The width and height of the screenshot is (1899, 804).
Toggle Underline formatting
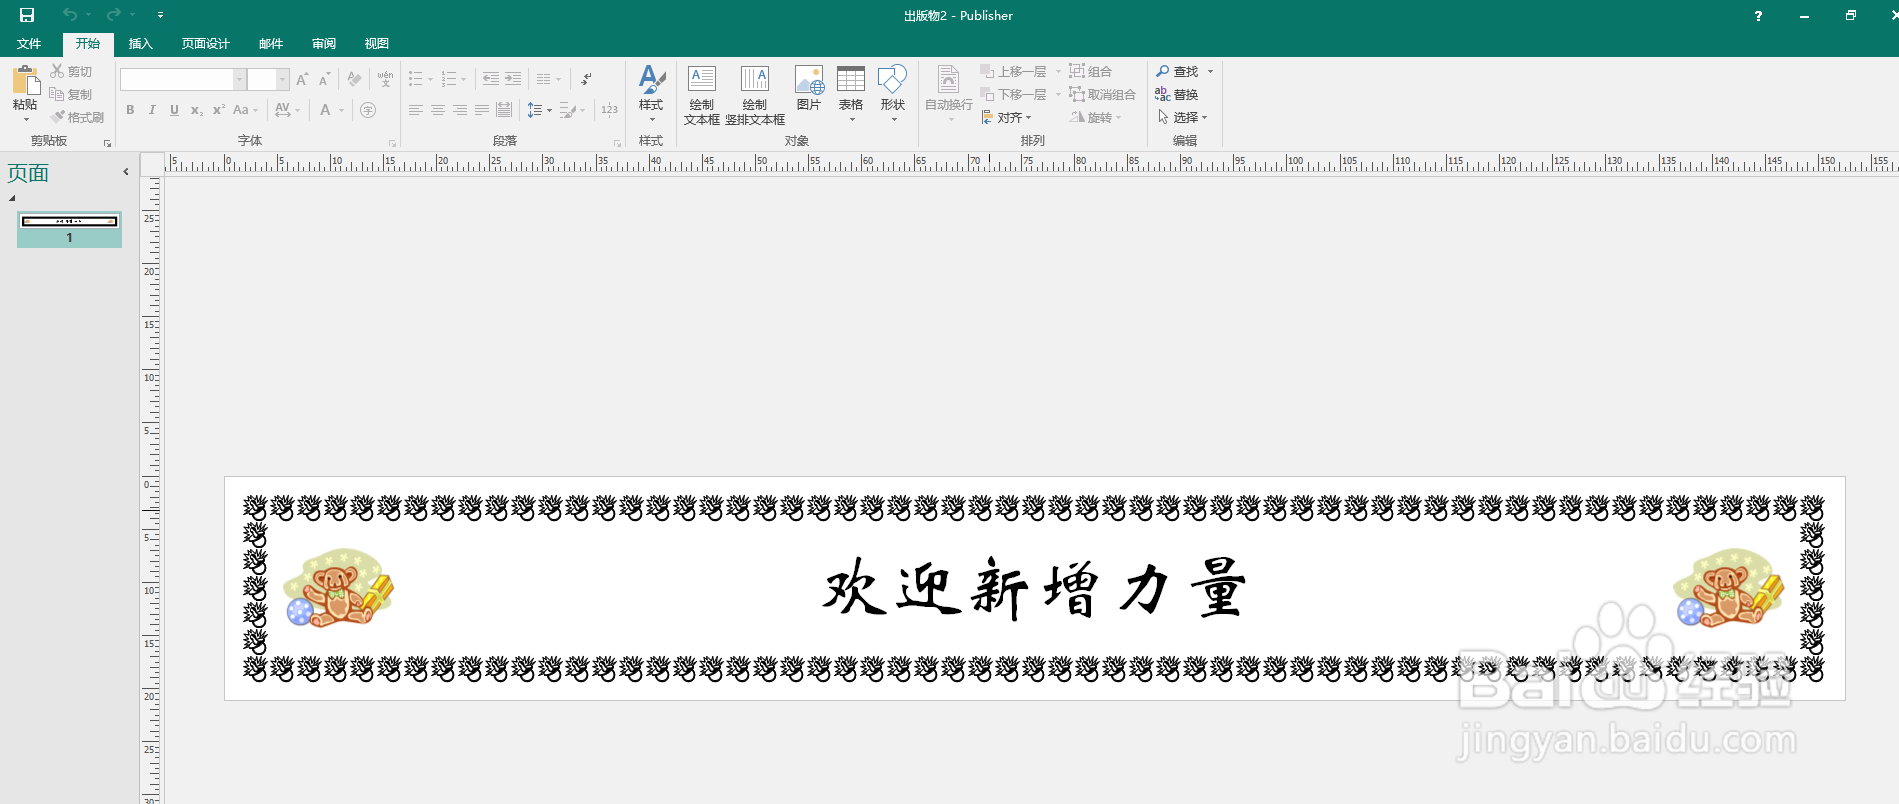pos(174,110)
